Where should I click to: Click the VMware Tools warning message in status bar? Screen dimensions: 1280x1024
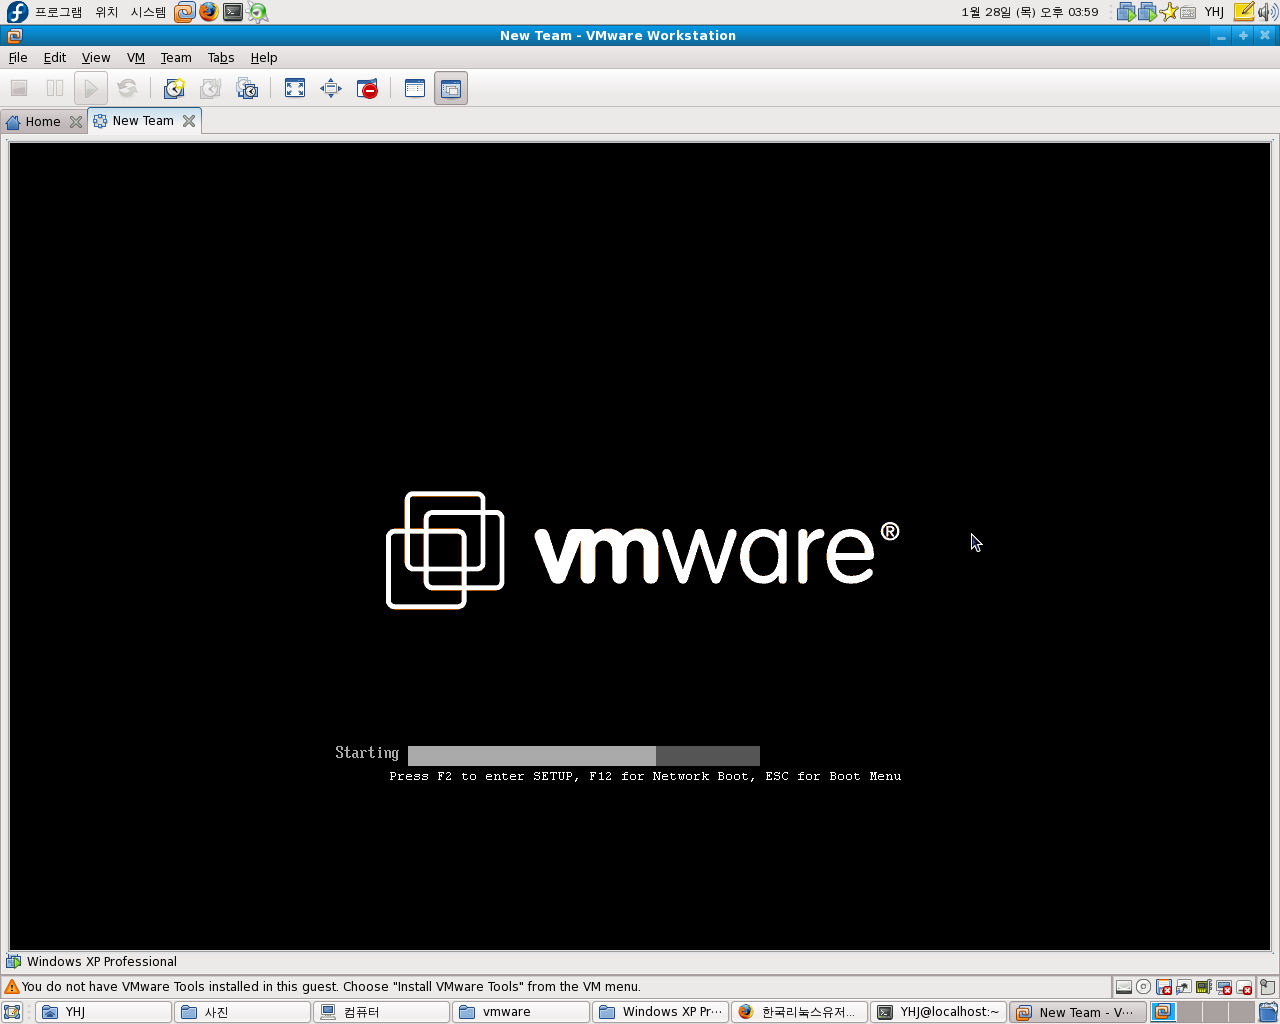tap(331, 987)
